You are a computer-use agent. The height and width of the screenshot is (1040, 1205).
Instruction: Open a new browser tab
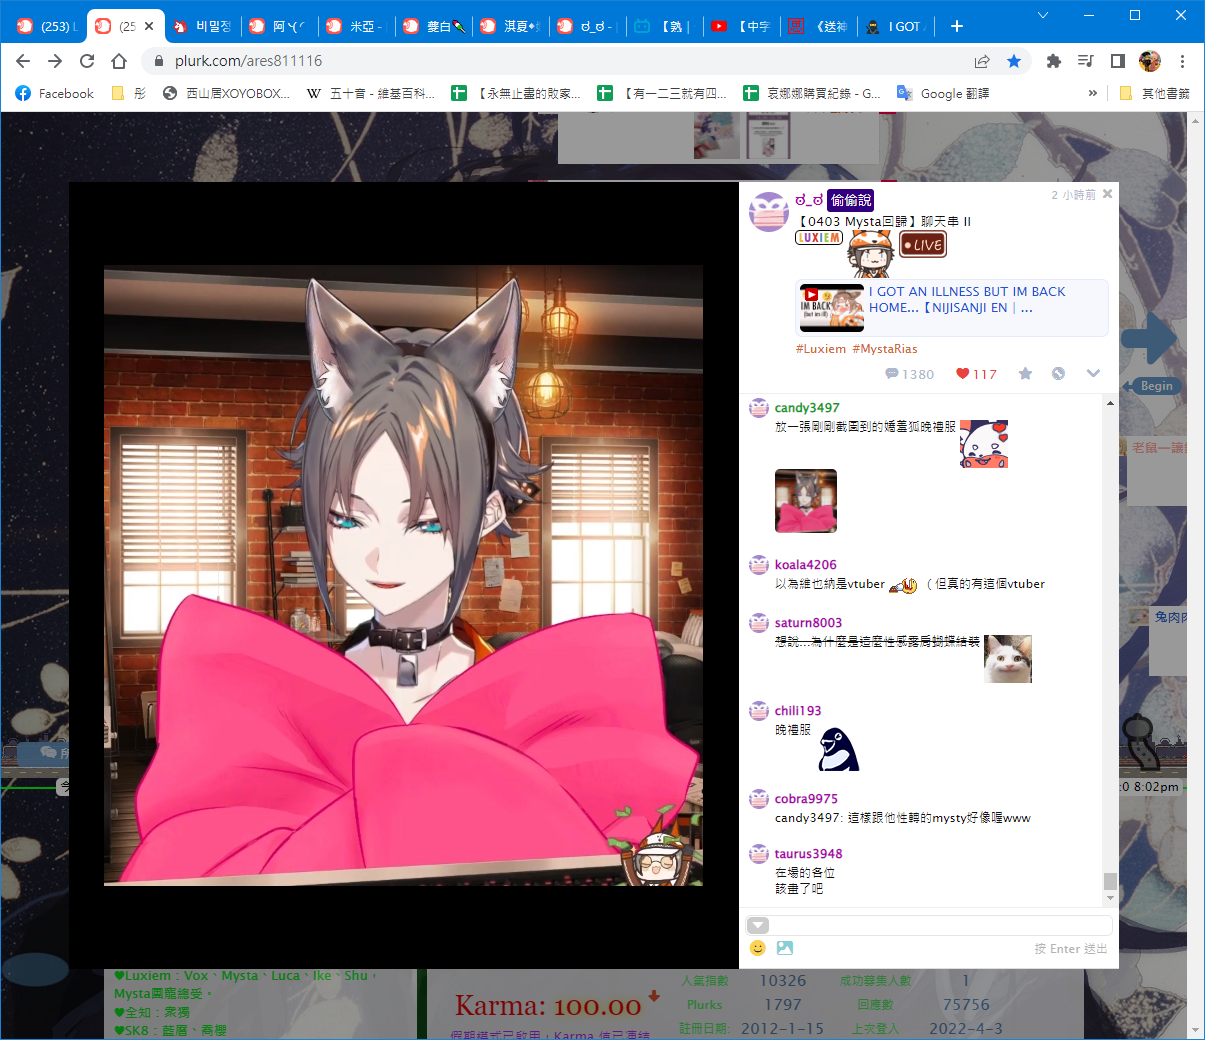point(957,26)
